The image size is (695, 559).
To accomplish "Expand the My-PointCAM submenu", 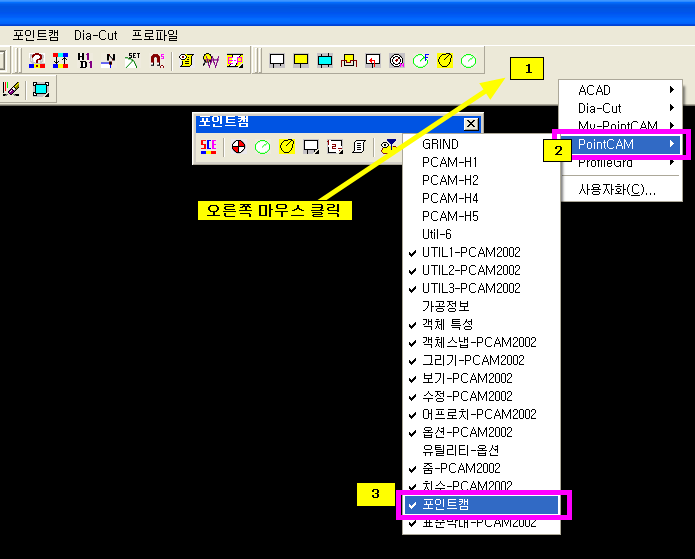I will point(621,125).
